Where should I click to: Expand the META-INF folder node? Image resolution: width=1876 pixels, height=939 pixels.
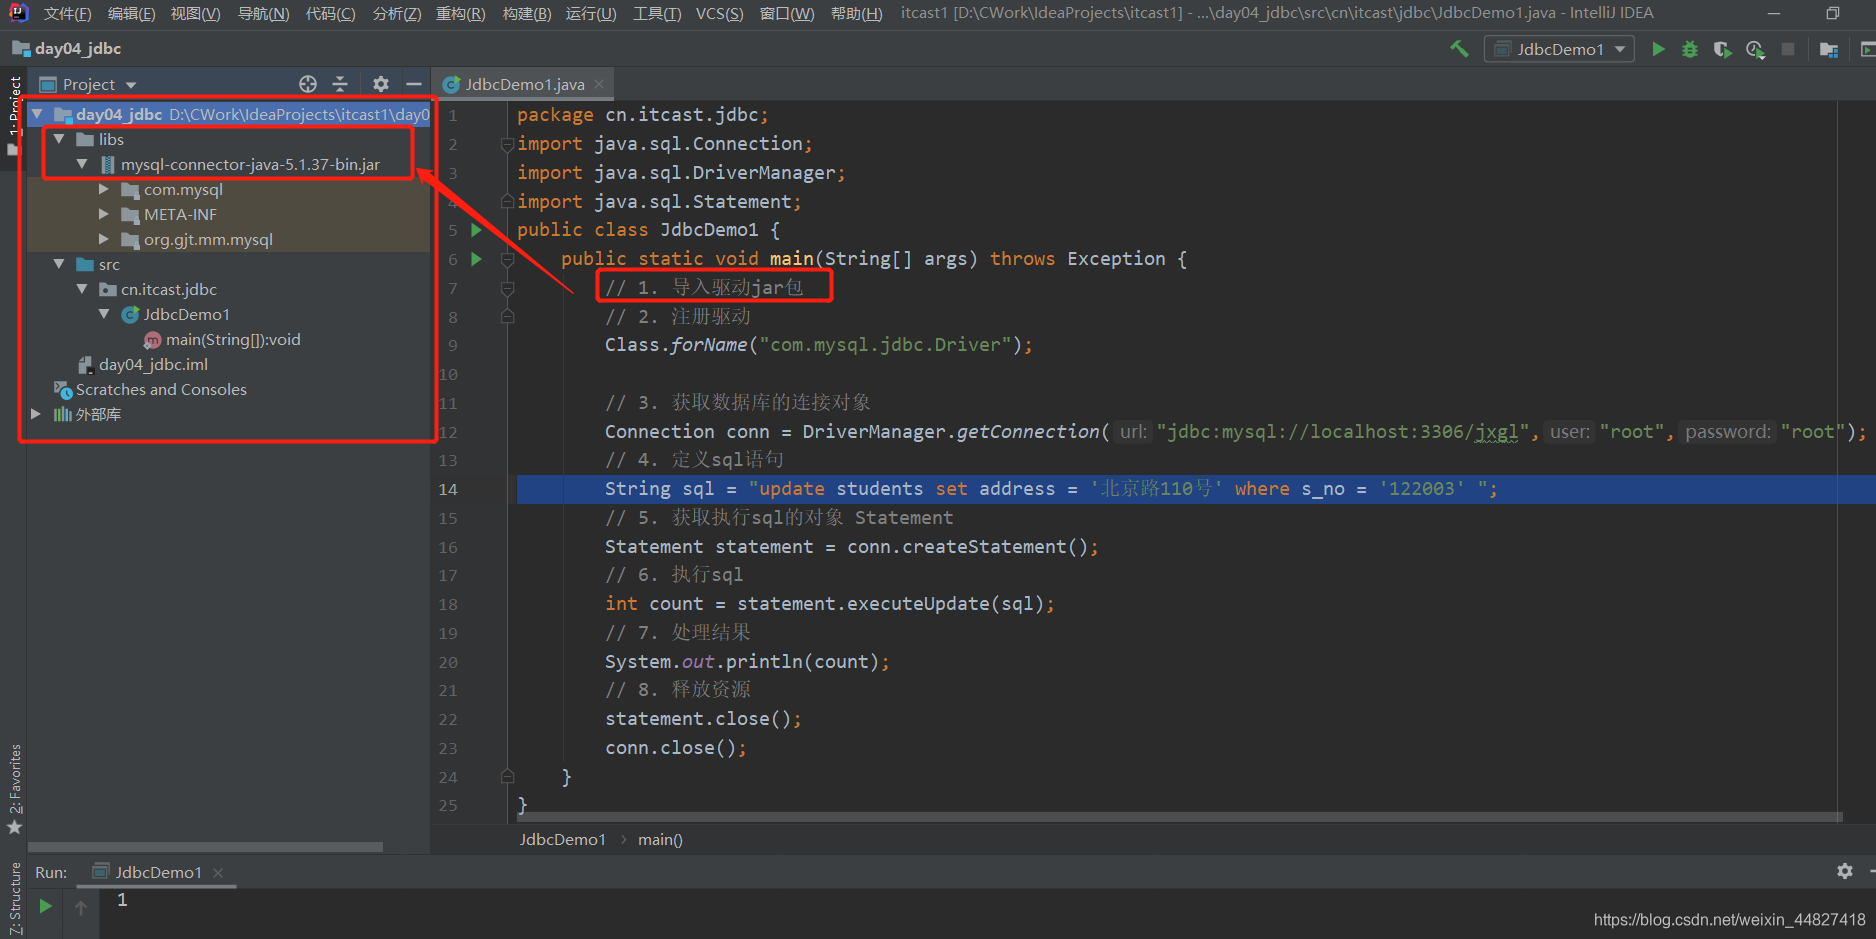[103, 214]
